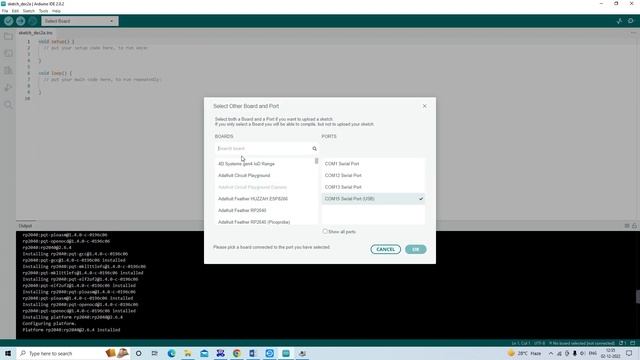The height and width of the screenshot is (360, 640).
Task: Select Adafruit Feather RP2040 board
Action: coord(242,211)
